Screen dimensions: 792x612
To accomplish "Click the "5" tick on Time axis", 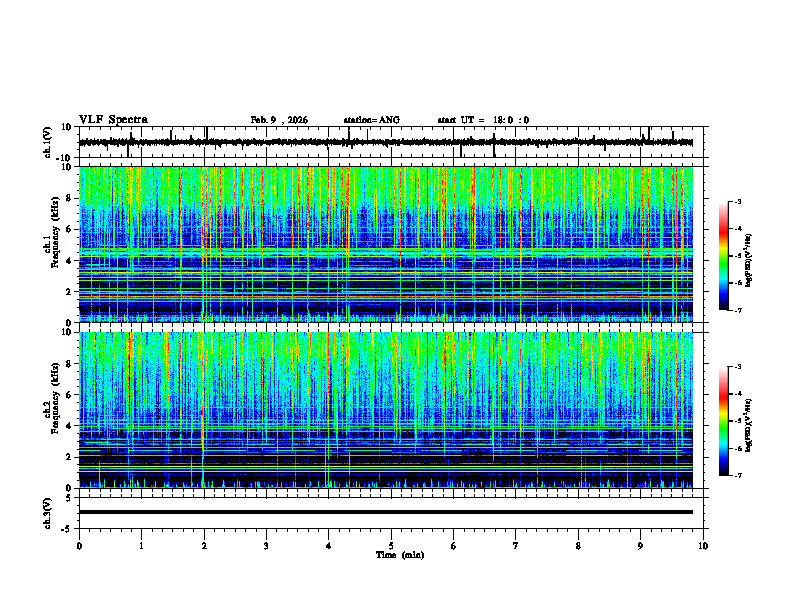I will click(x=391, y=546).
